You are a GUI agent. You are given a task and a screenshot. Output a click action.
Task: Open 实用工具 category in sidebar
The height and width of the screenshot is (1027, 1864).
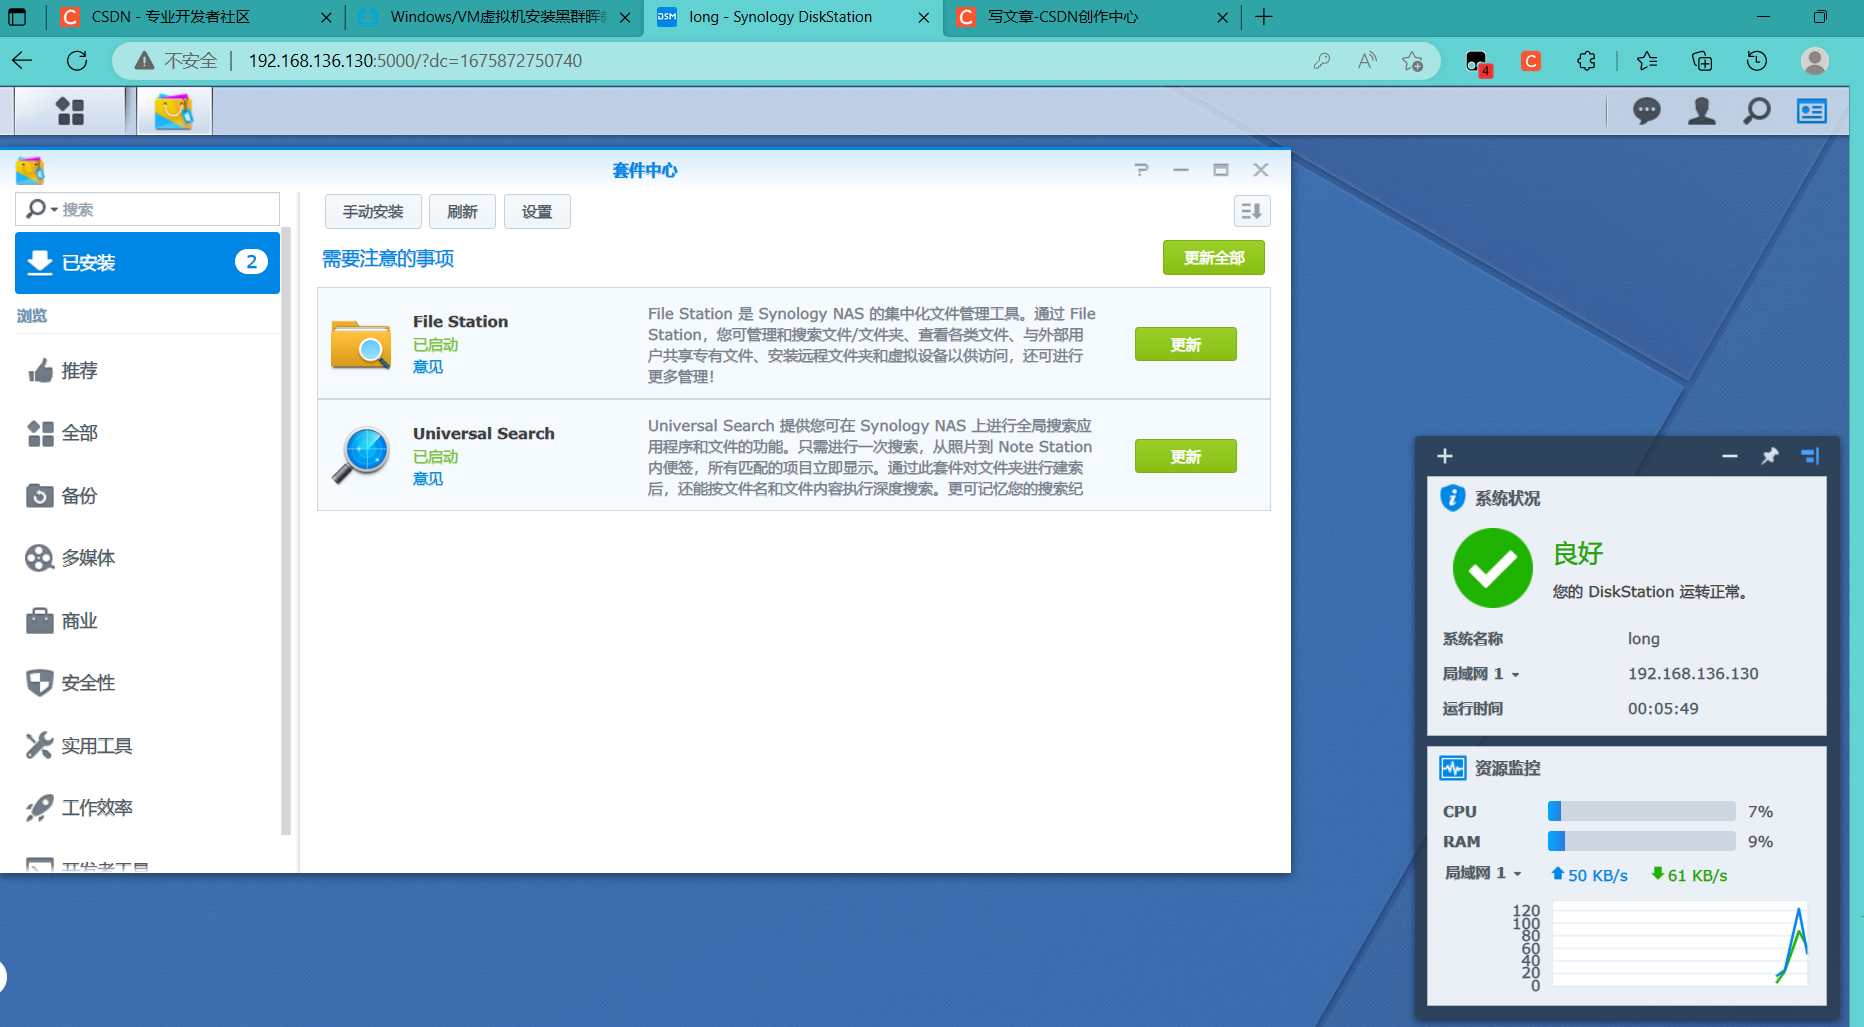pyautogui.click(x=147, y=746)
